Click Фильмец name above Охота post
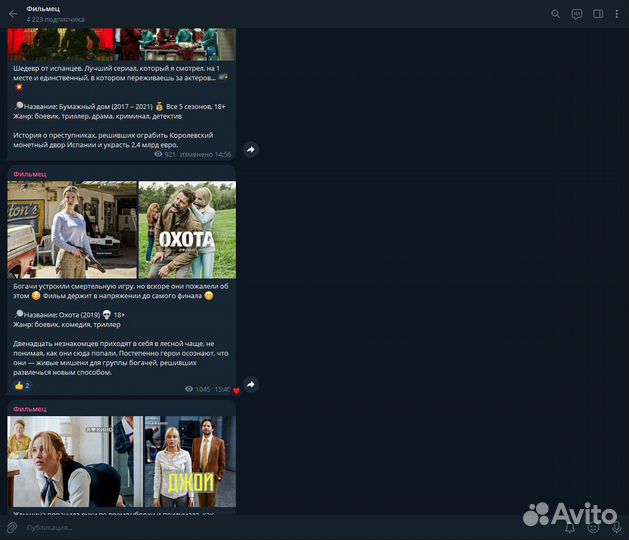Viewport: 629px width, 540px height. pos(30,174)
